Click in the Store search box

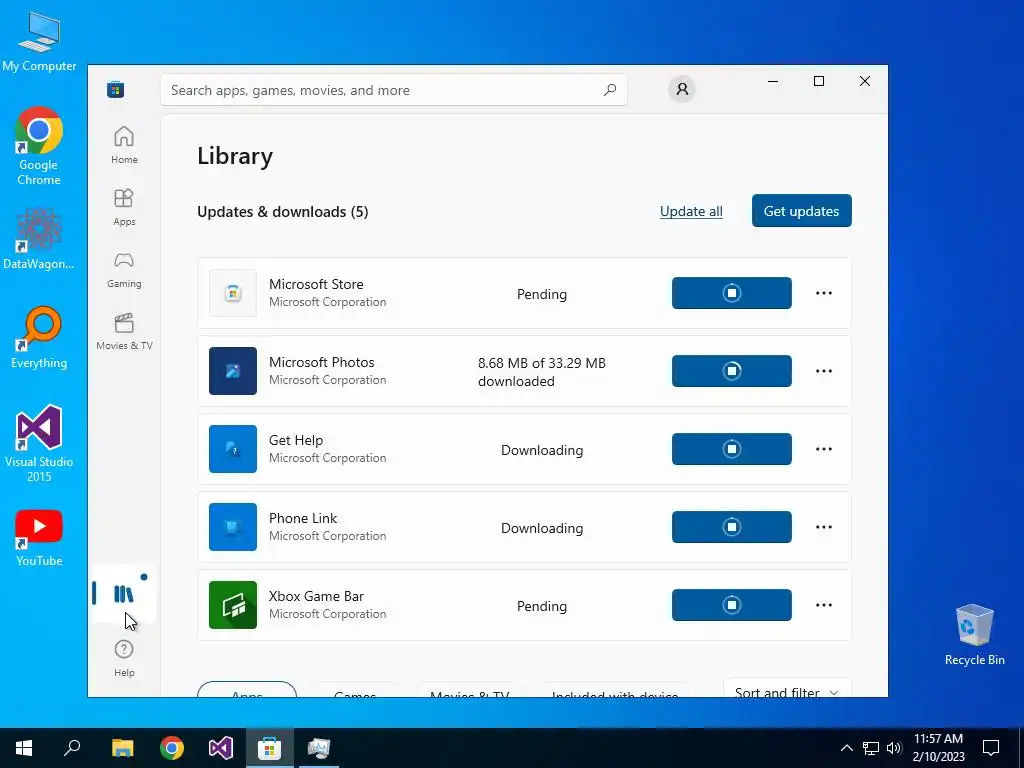click(x=394, y=90)
